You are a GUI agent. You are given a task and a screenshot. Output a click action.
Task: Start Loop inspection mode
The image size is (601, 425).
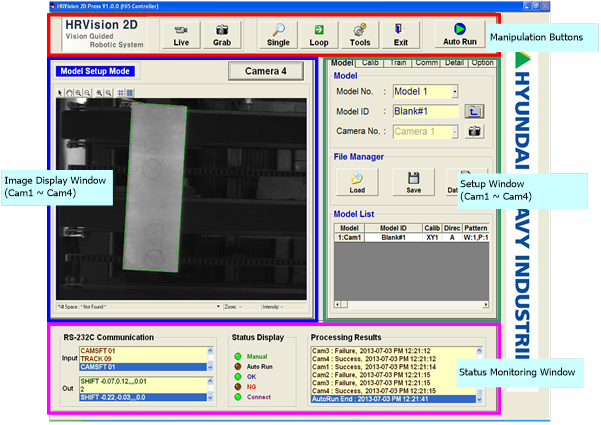click(319, 35)
